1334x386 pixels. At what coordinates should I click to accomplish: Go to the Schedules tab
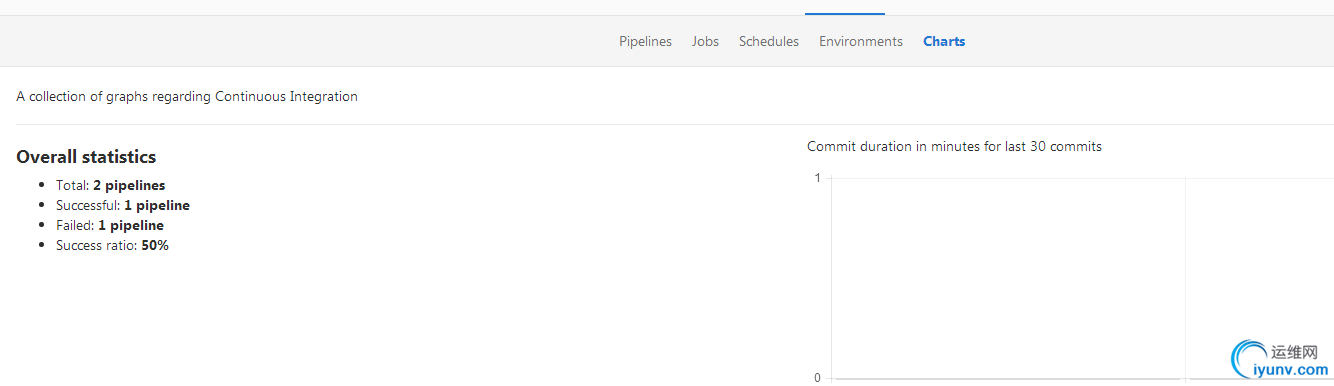[x=769, y=41]
